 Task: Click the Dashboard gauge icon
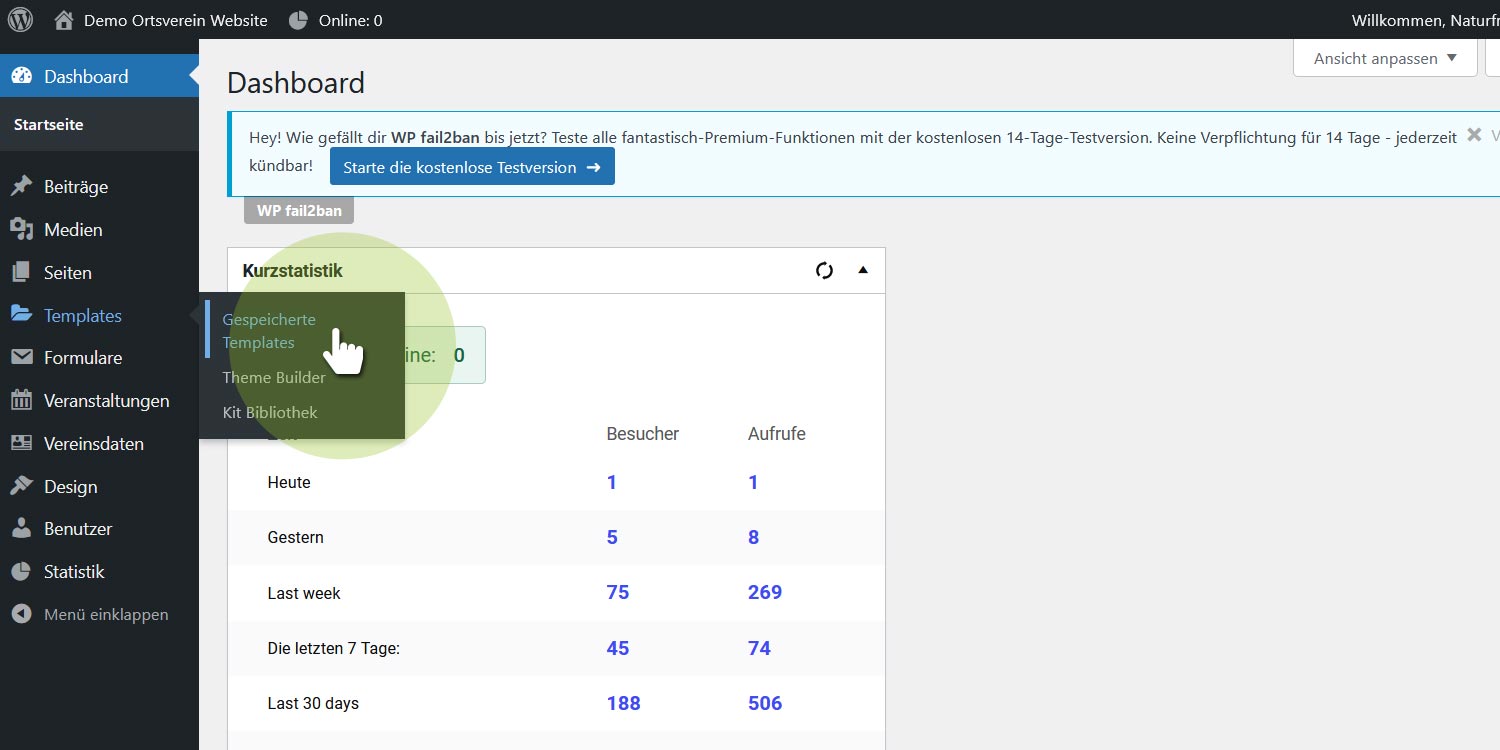click(x=21, y=76)
